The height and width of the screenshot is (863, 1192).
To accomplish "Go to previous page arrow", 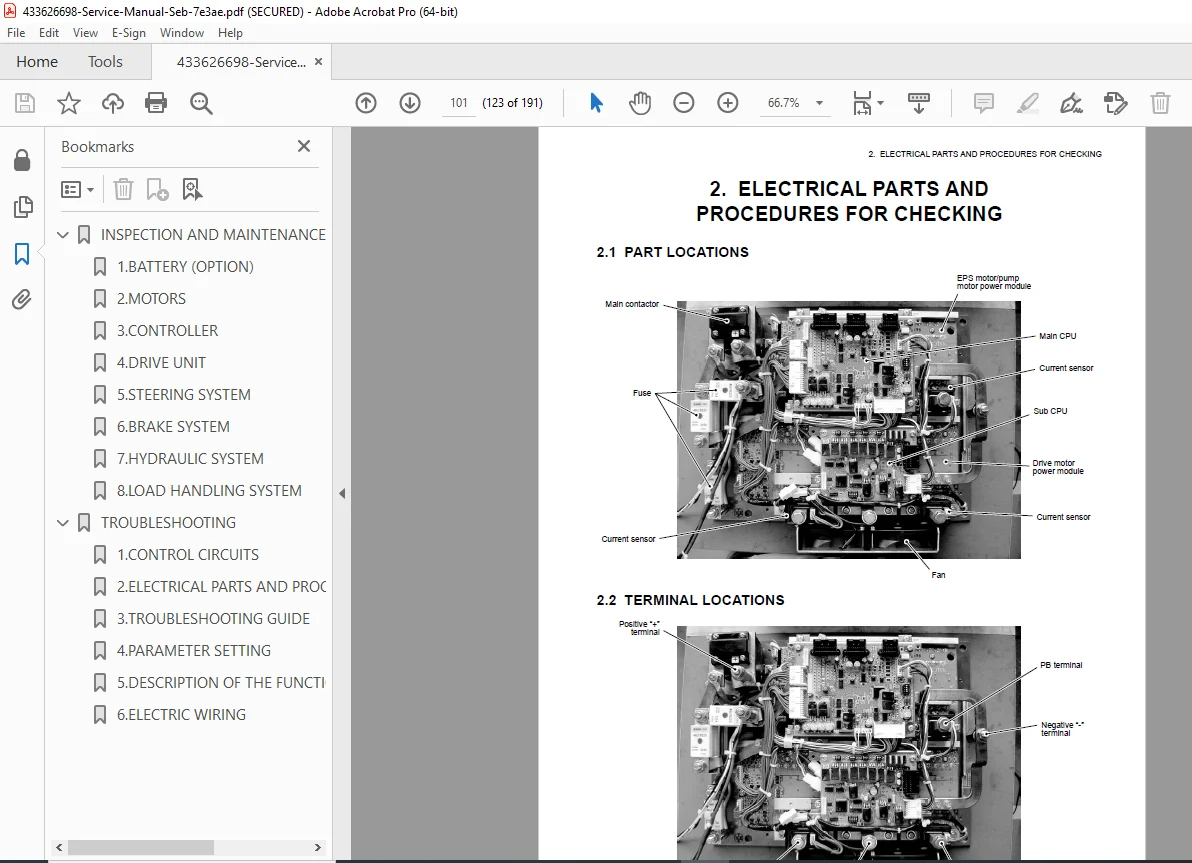I will [366, 103].
